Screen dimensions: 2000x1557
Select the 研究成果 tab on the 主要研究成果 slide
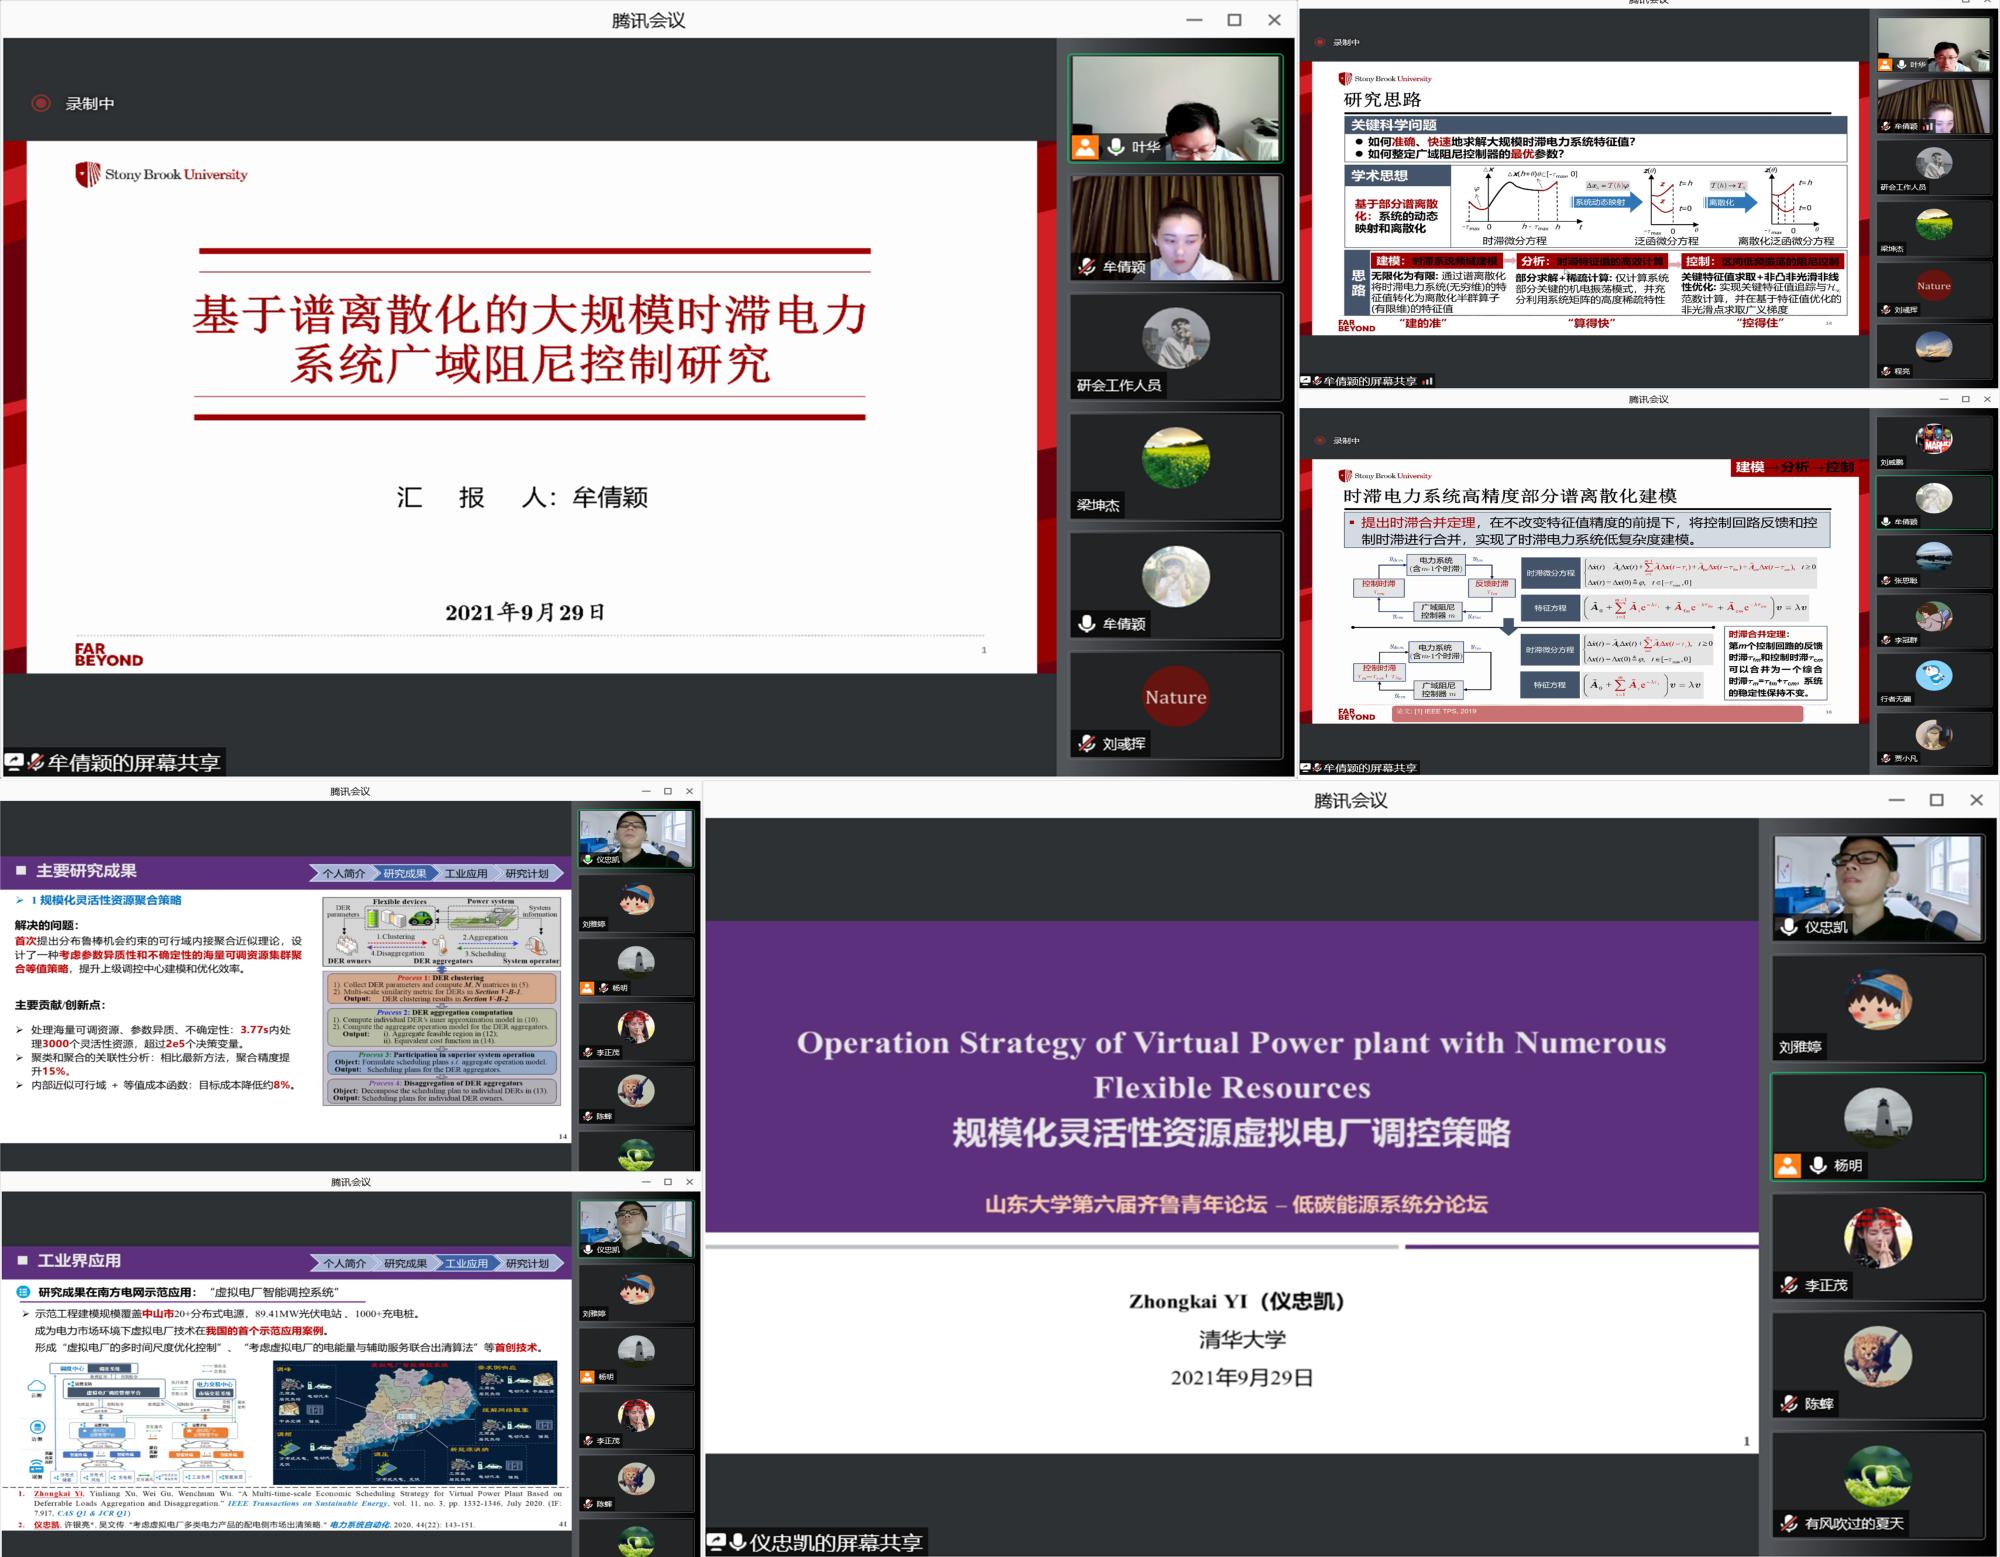[x=404, y=873]
